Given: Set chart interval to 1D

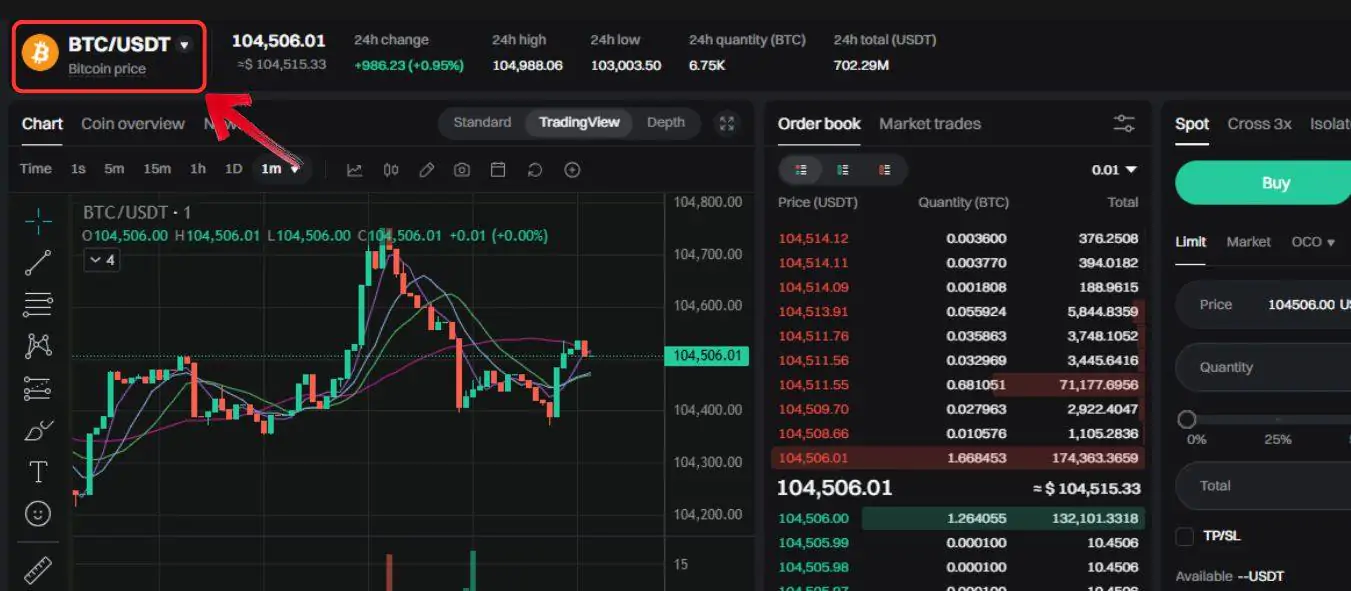Looking at the screenshot, I should coord(233,169).
